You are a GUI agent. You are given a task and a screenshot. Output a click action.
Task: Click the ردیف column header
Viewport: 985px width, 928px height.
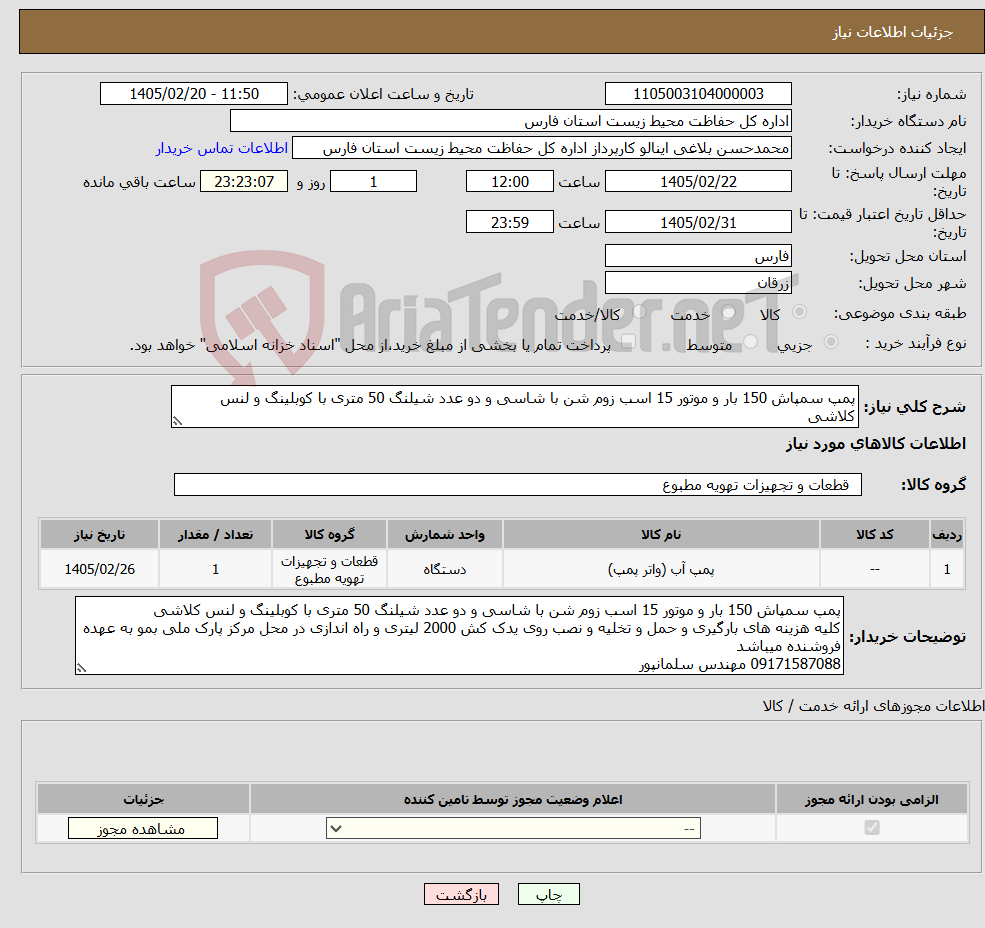coord(947,534)
